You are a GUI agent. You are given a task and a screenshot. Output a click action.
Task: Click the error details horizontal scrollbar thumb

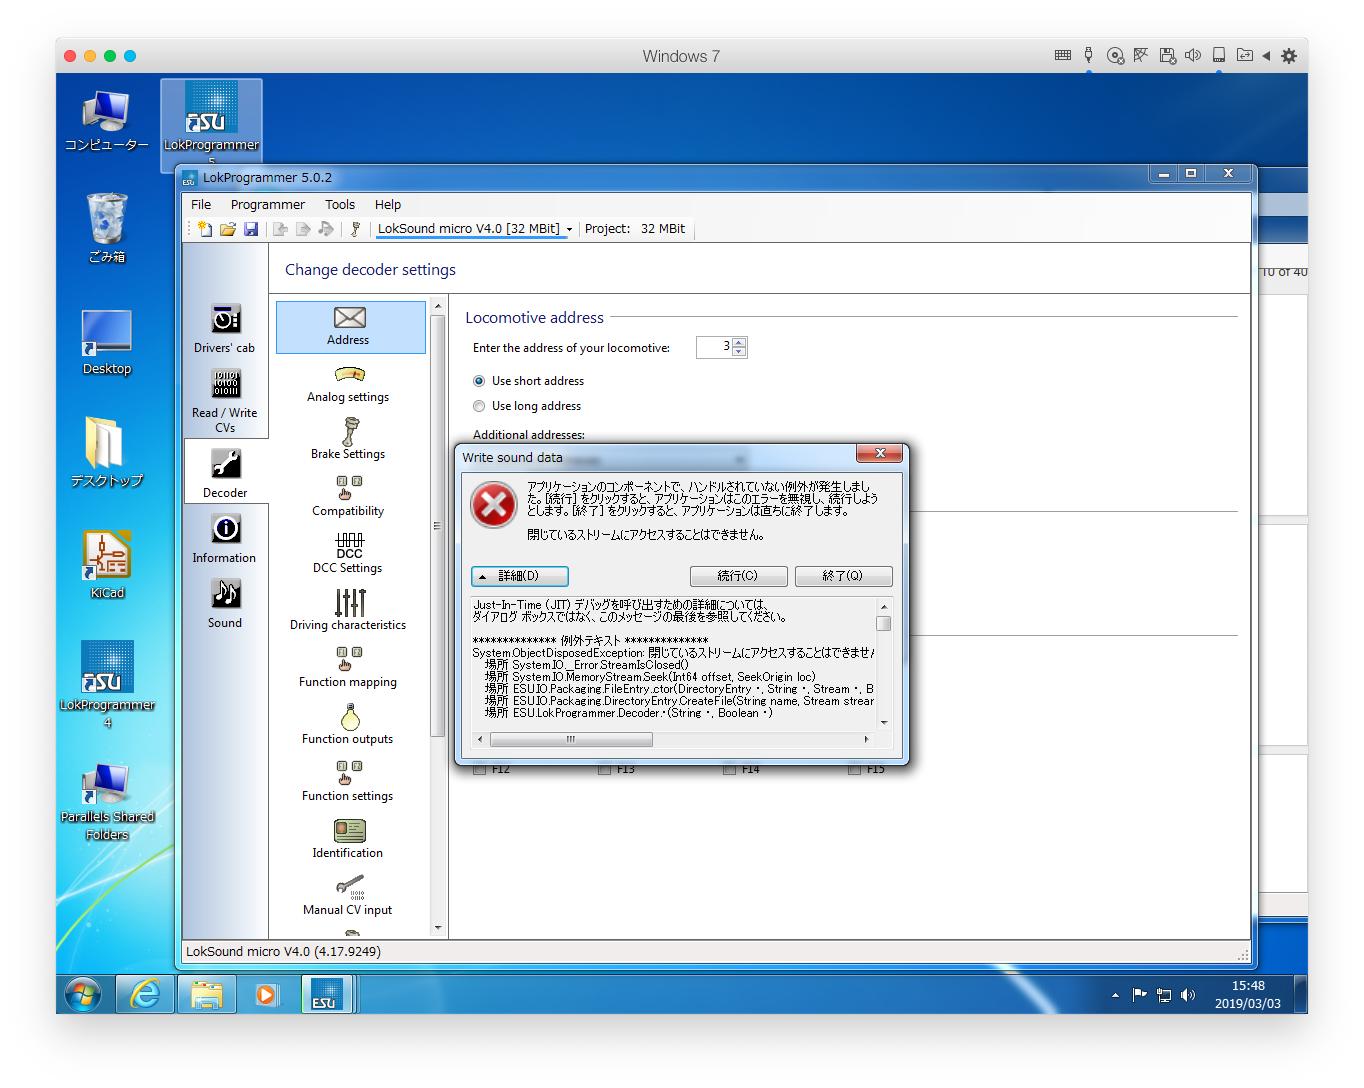(571, 740)
